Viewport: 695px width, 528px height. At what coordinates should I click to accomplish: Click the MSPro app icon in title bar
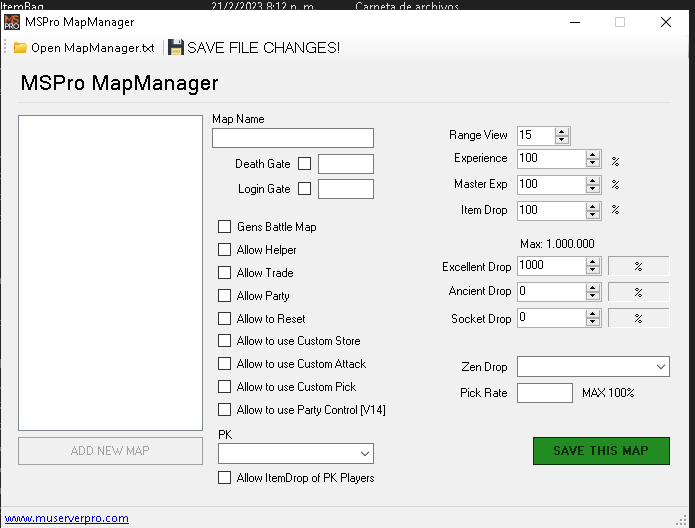(x=13, y=22)
